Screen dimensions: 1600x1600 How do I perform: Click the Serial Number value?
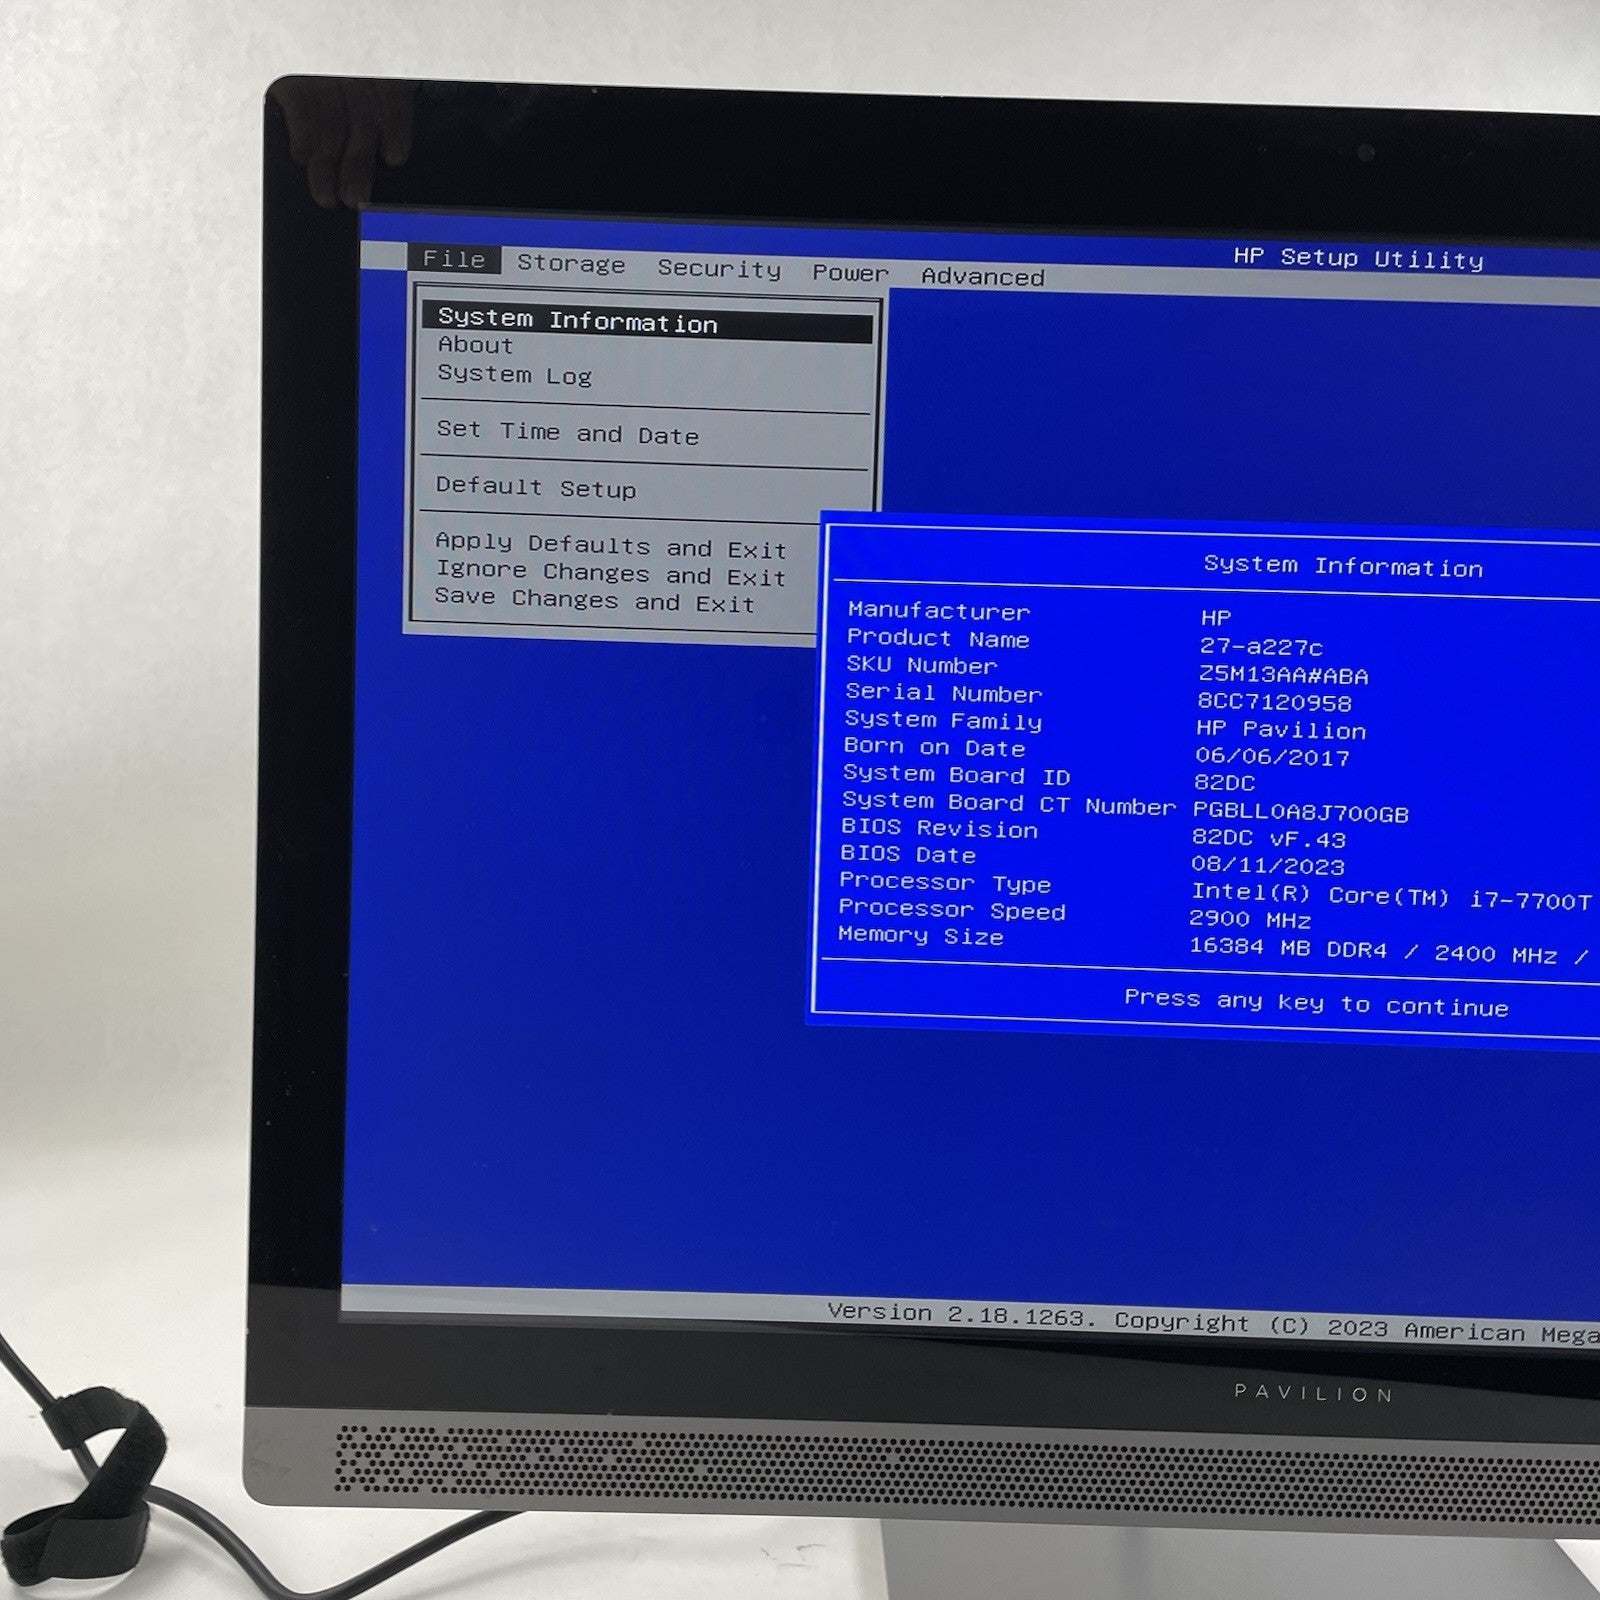point(1274,702)
